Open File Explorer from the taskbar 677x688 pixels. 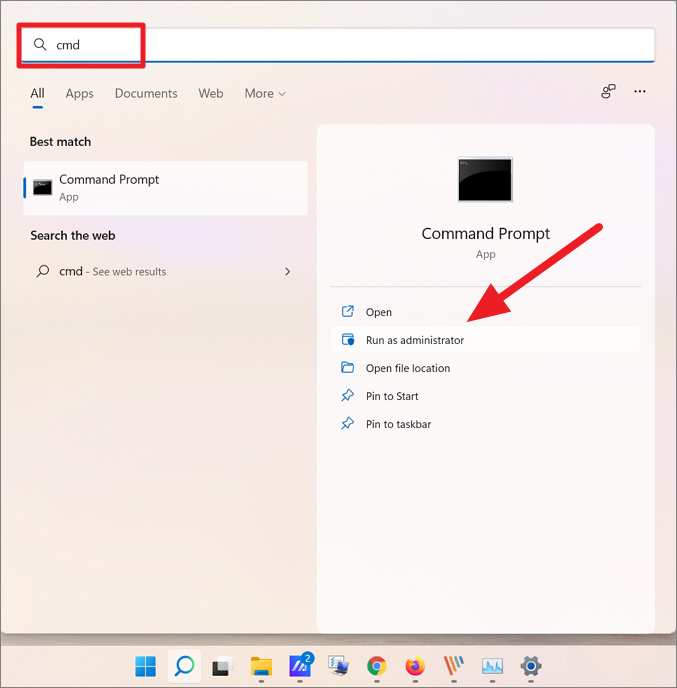click(261, 666)
